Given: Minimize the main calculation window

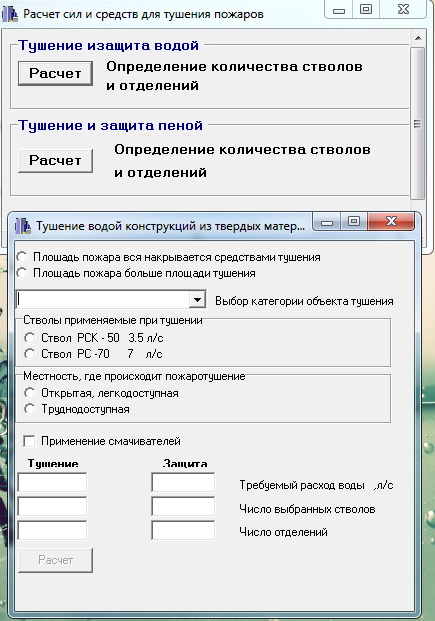Looking at the screenshot, I should 339,10.
